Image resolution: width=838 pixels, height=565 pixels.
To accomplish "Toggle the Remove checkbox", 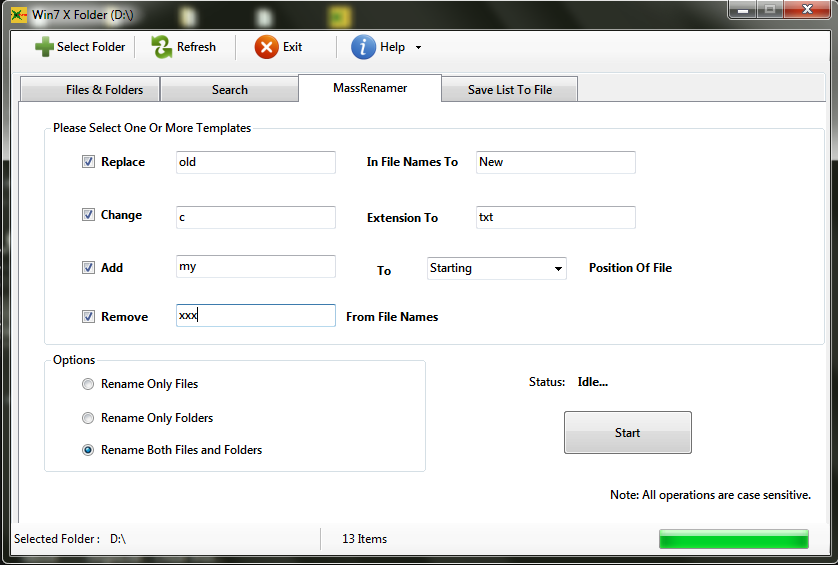I will (88, 316).
